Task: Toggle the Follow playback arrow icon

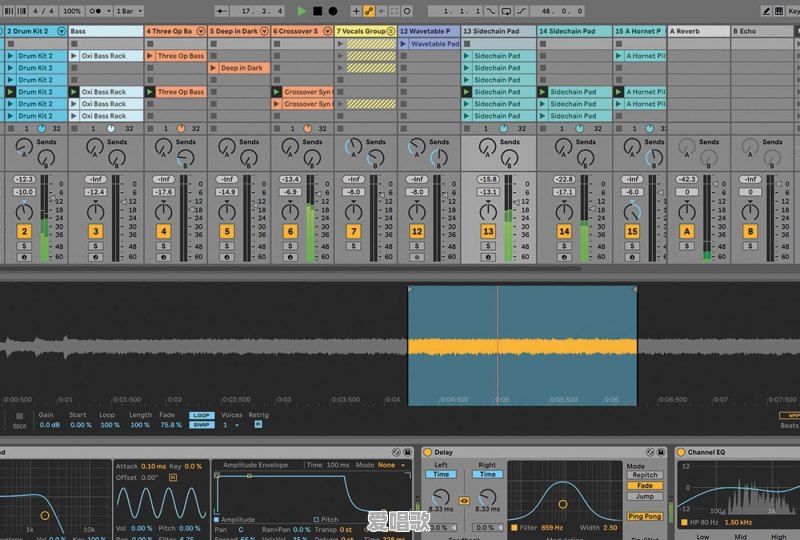Action: [x=221, y=11]
